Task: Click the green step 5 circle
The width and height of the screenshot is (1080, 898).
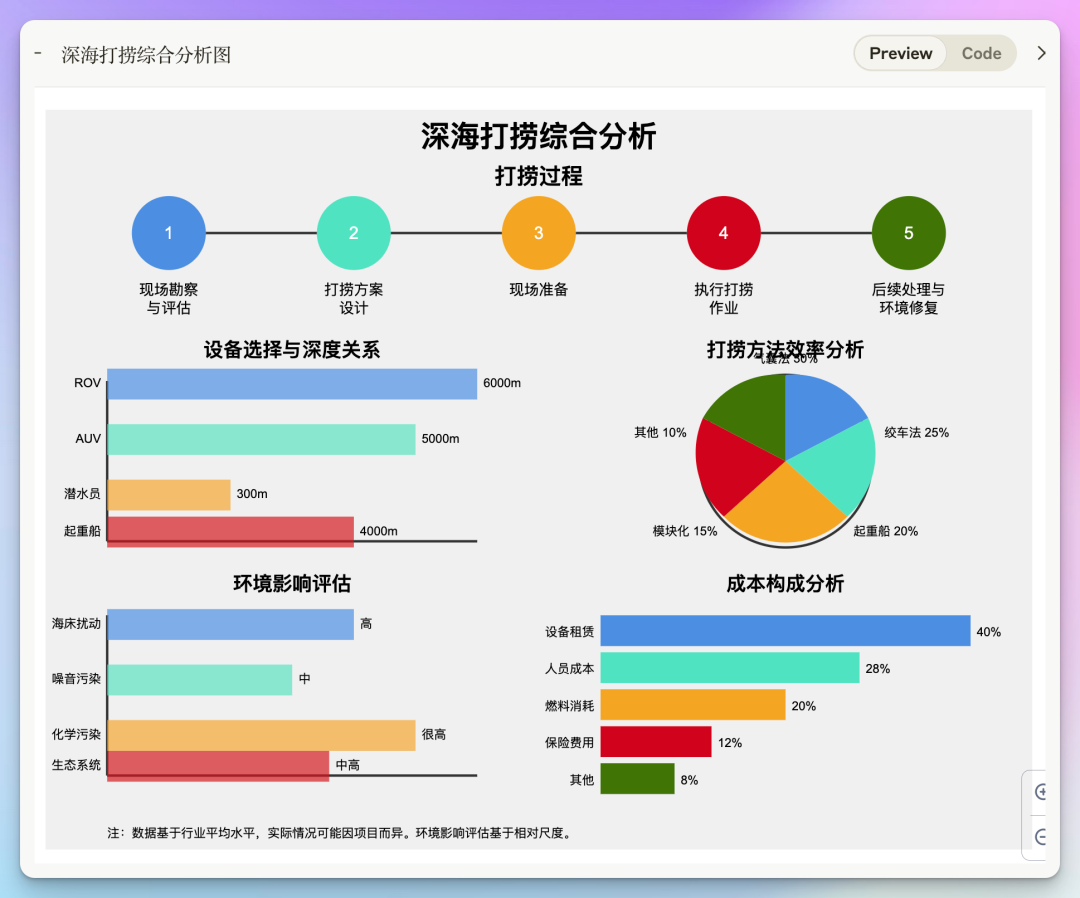Action: tap(908, 233)
